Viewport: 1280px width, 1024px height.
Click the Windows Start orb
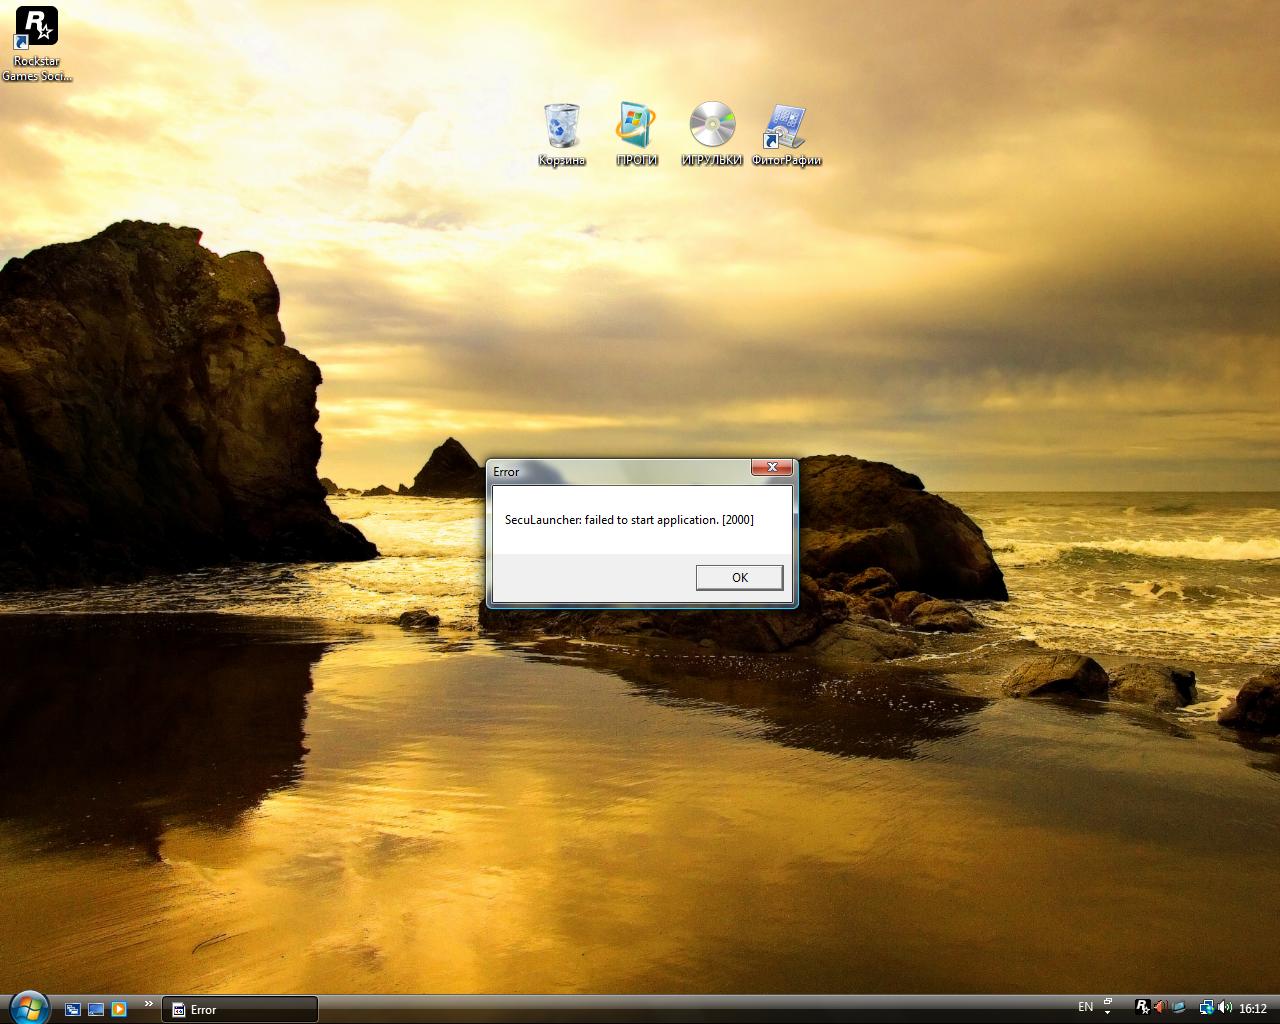pos(27,1007)
